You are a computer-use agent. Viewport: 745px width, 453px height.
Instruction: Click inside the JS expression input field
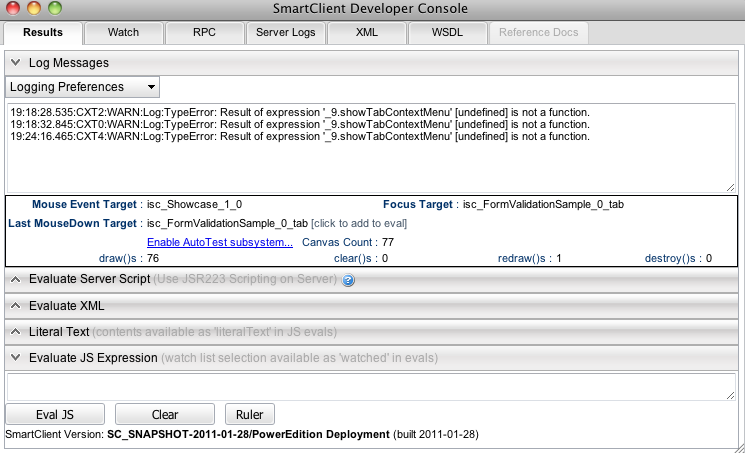coord(371,387)
